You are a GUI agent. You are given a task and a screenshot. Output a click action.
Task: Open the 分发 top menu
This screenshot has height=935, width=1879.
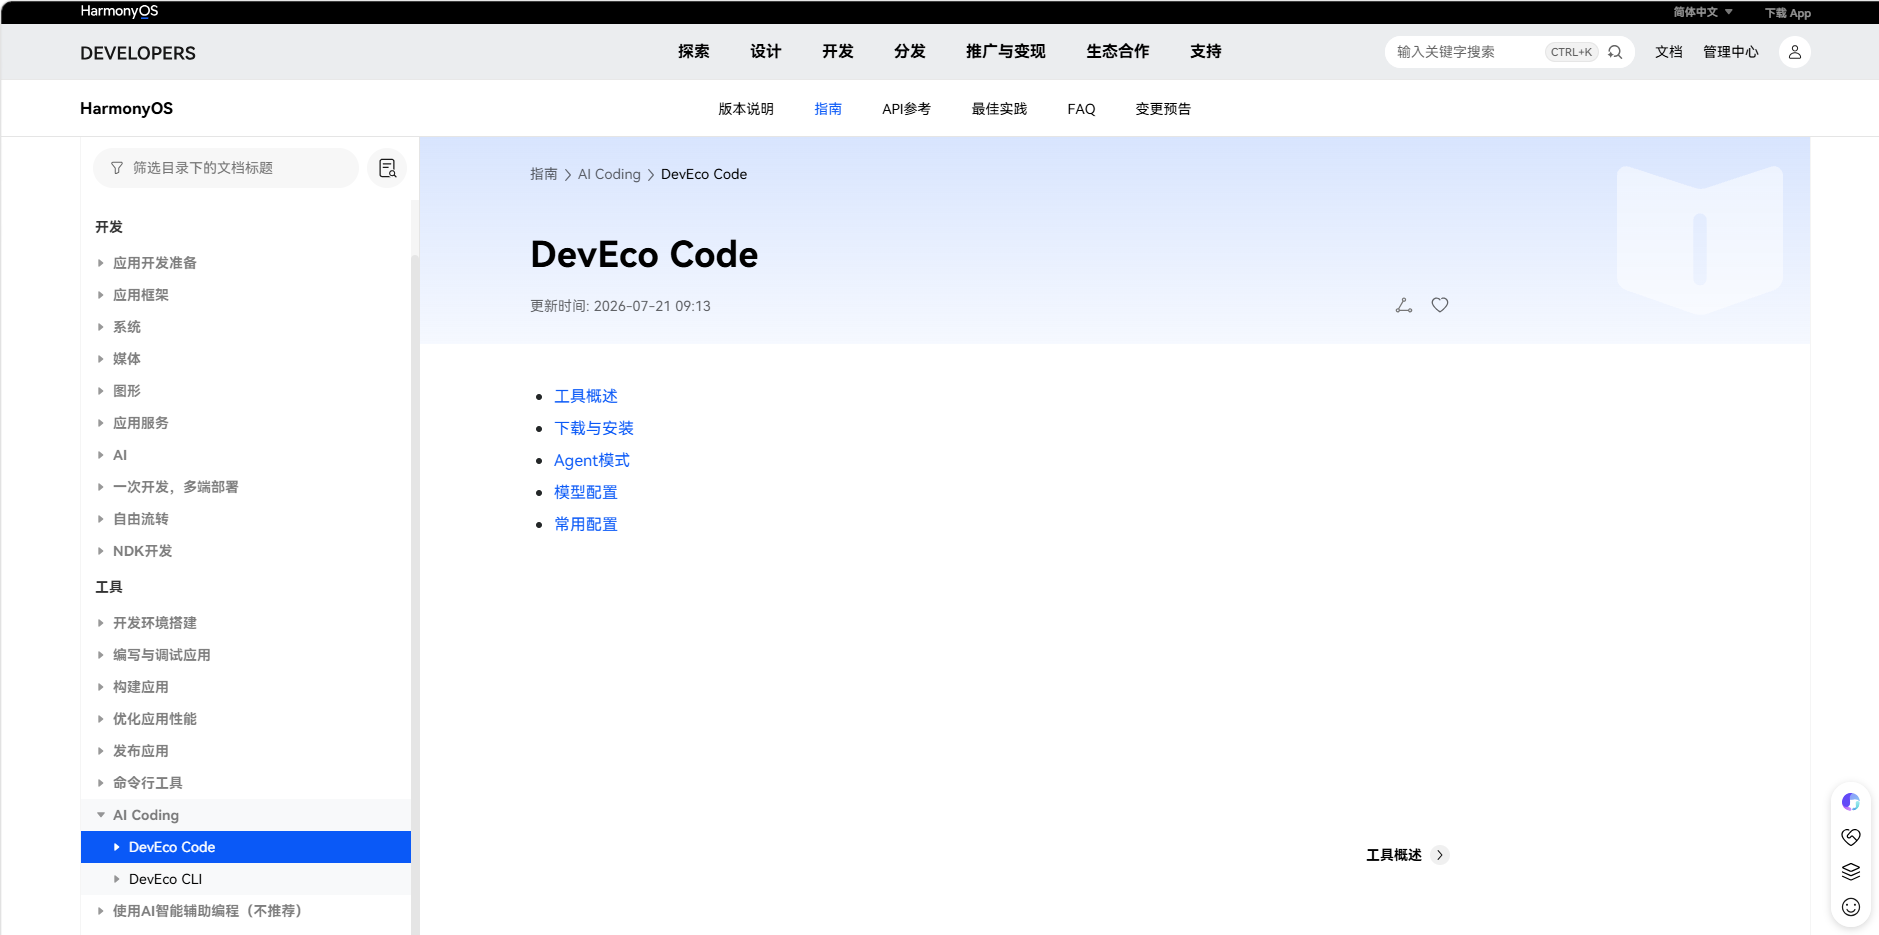click(909, 52)
